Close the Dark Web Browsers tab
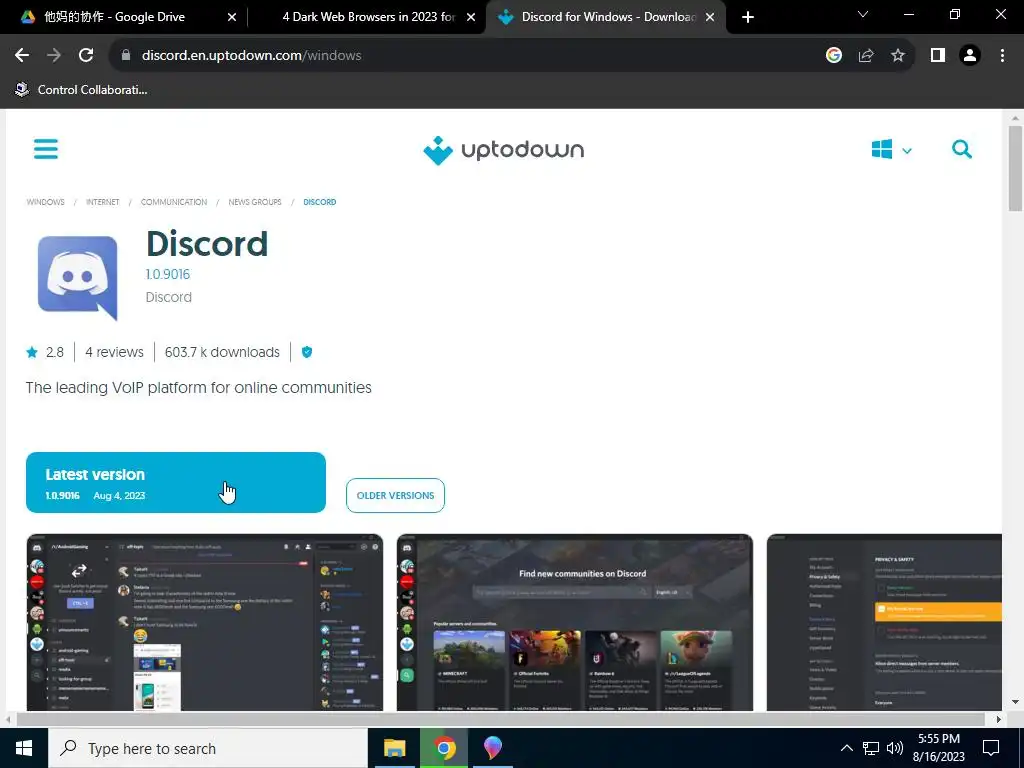Screen dimensions: 1024x768 coord(471,18)
